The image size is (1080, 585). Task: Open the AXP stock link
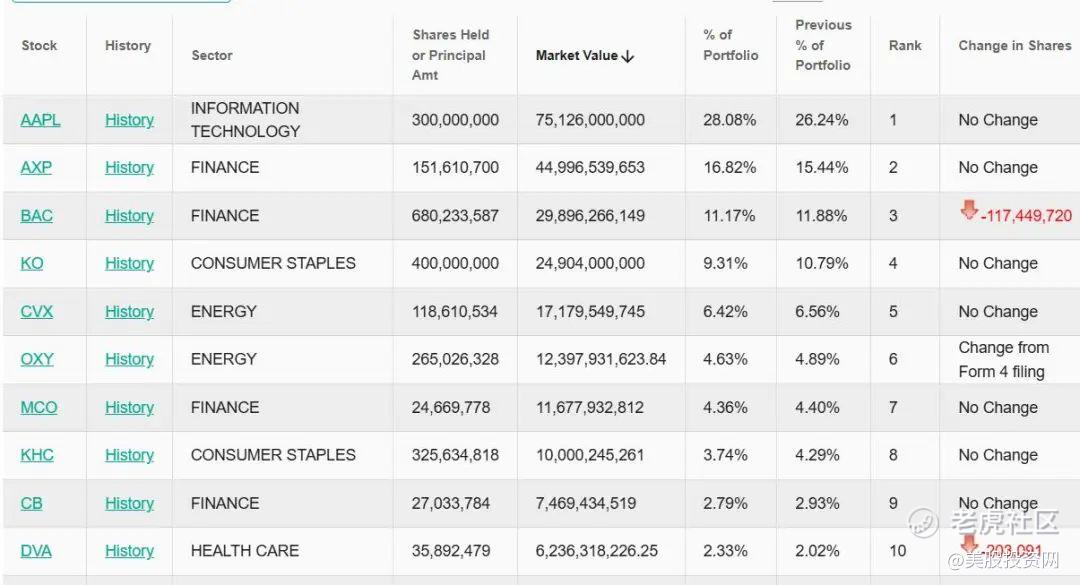[x=36, y=168]
